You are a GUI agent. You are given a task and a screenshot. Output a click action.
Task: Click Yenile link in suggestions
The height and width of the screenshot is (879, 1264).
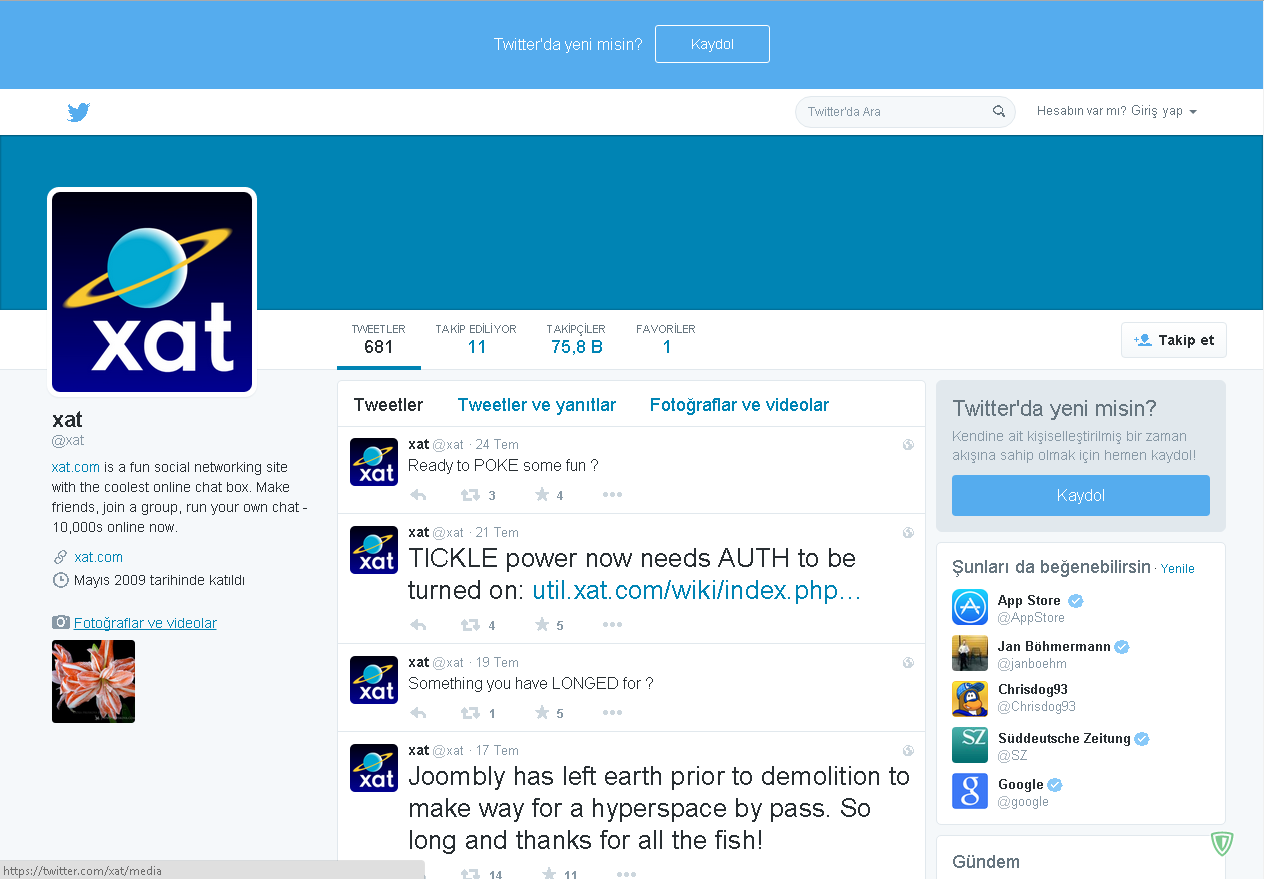(1178, 569)
